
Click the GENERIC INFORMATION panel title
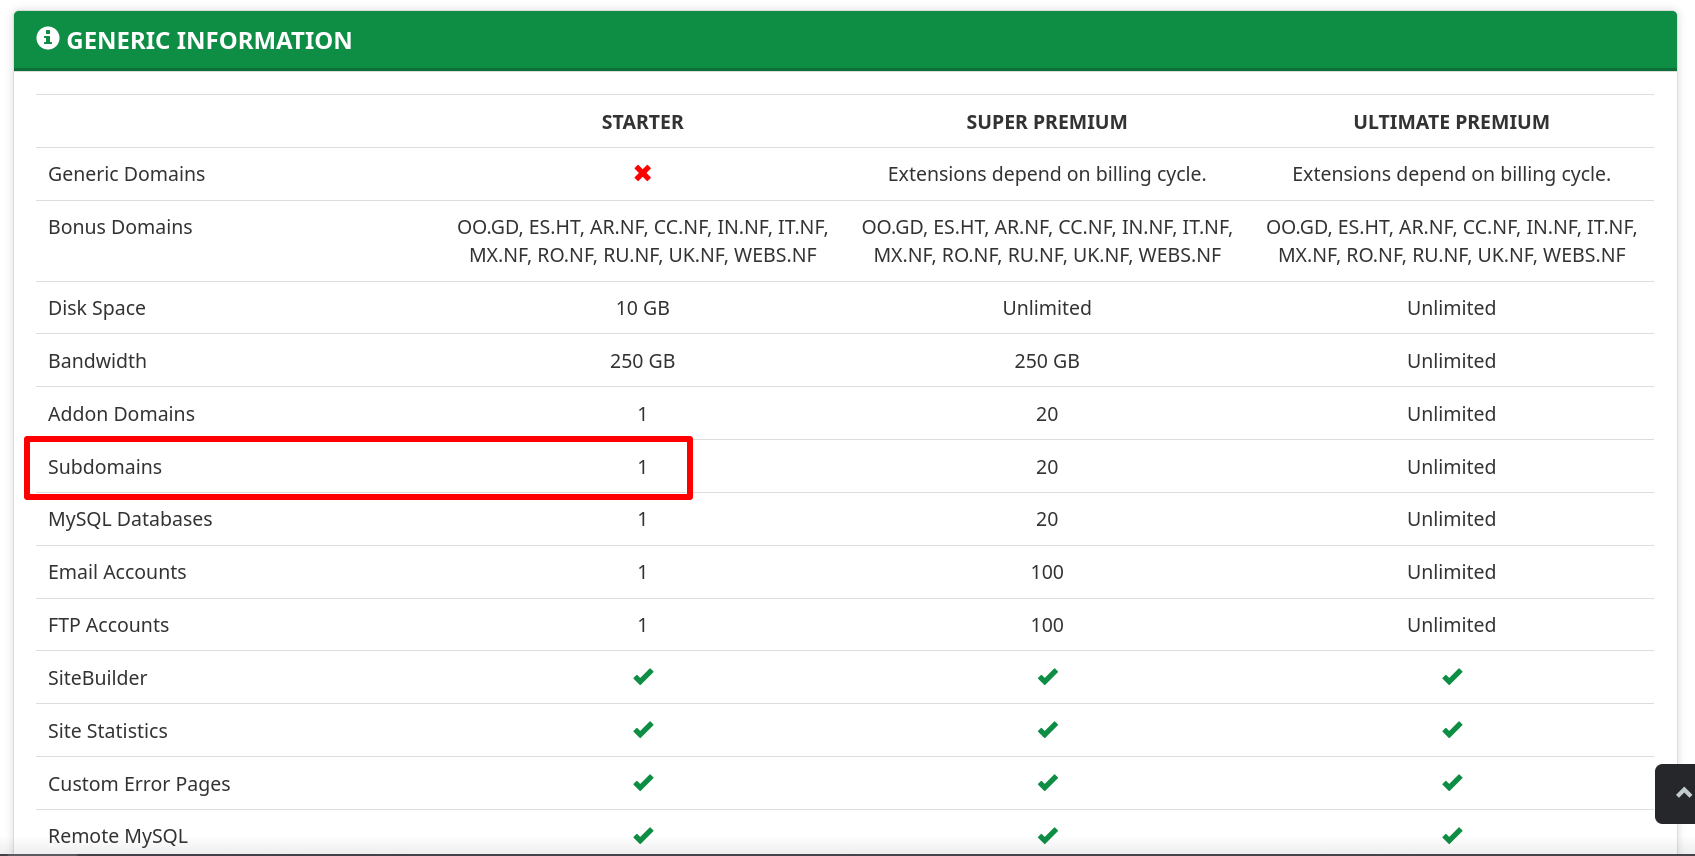tap(209, 41)
